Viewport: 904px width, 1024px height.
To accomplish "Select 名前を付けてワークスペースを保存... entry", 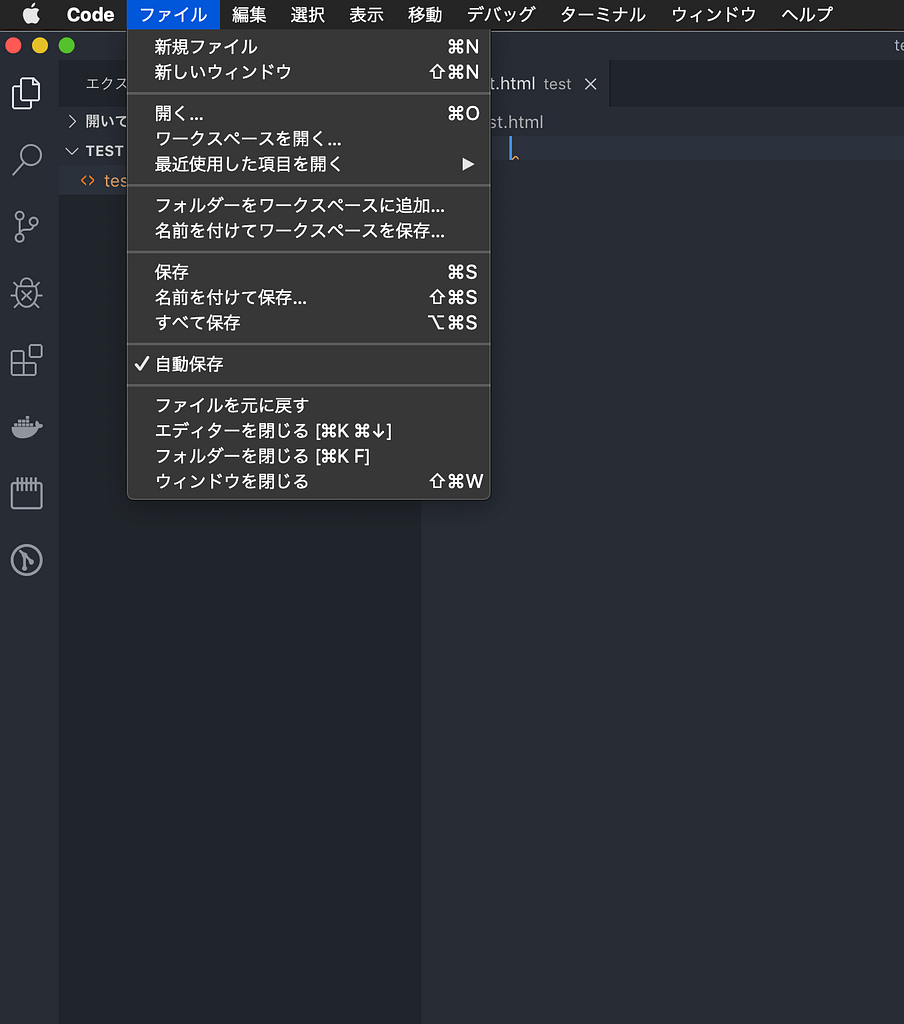I will pyautogui.click(x=308, y=231).
